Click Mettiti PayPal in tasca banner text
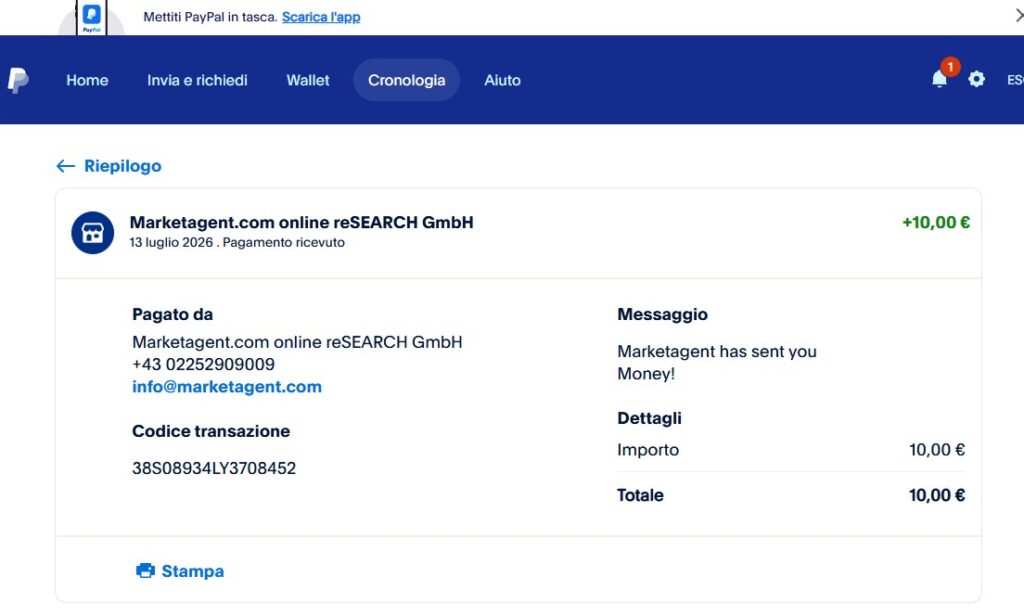The image size is (1024, 615). tap(210, 17)
